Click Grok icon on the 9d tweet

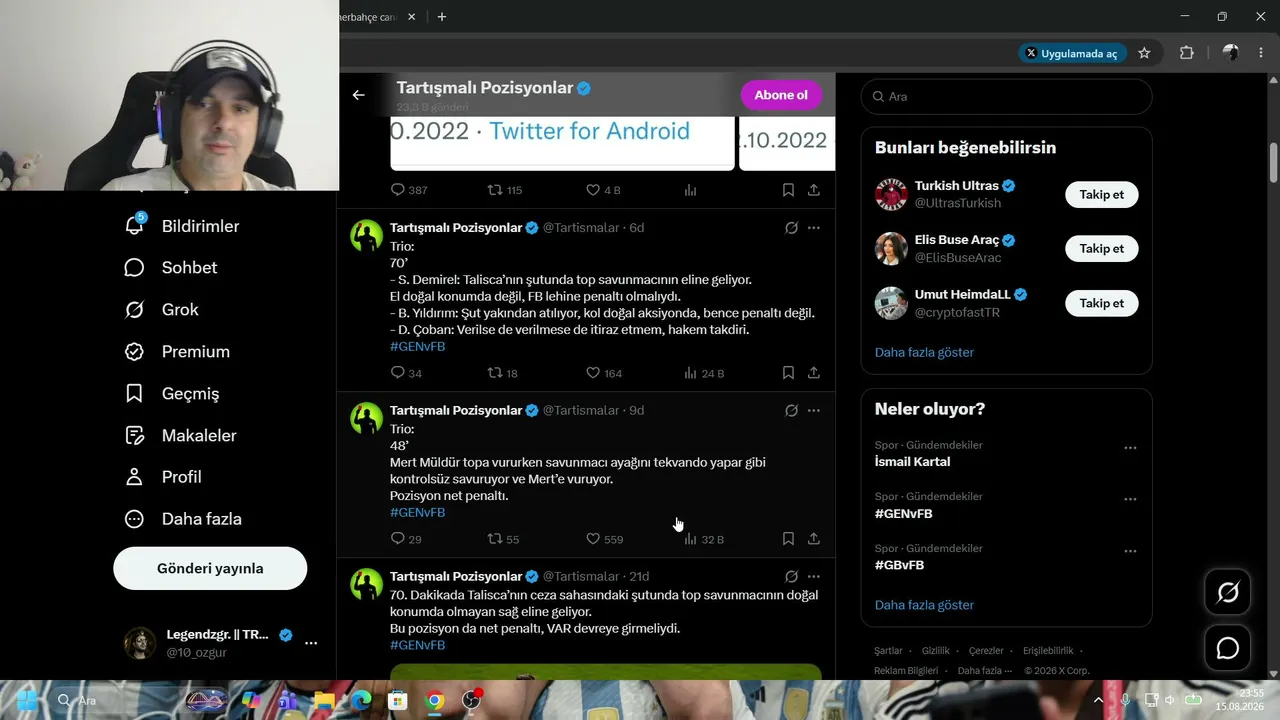pyautogui.click(x=791, y=411)
